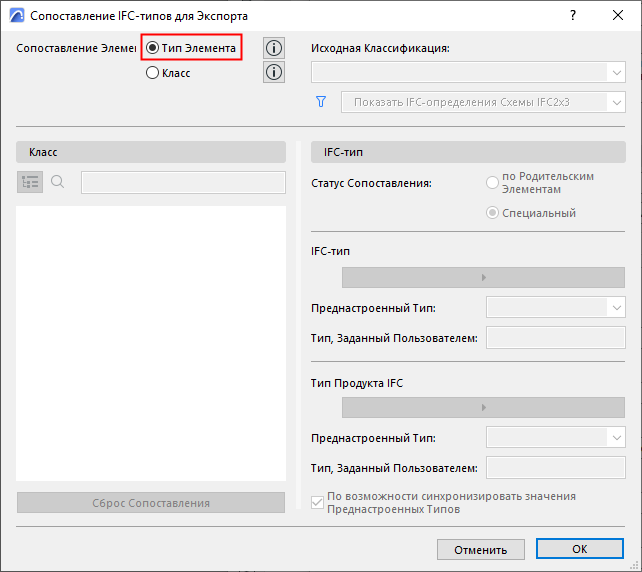
Task: Select the Класс radio button
Action: click(x=153, y=72)
